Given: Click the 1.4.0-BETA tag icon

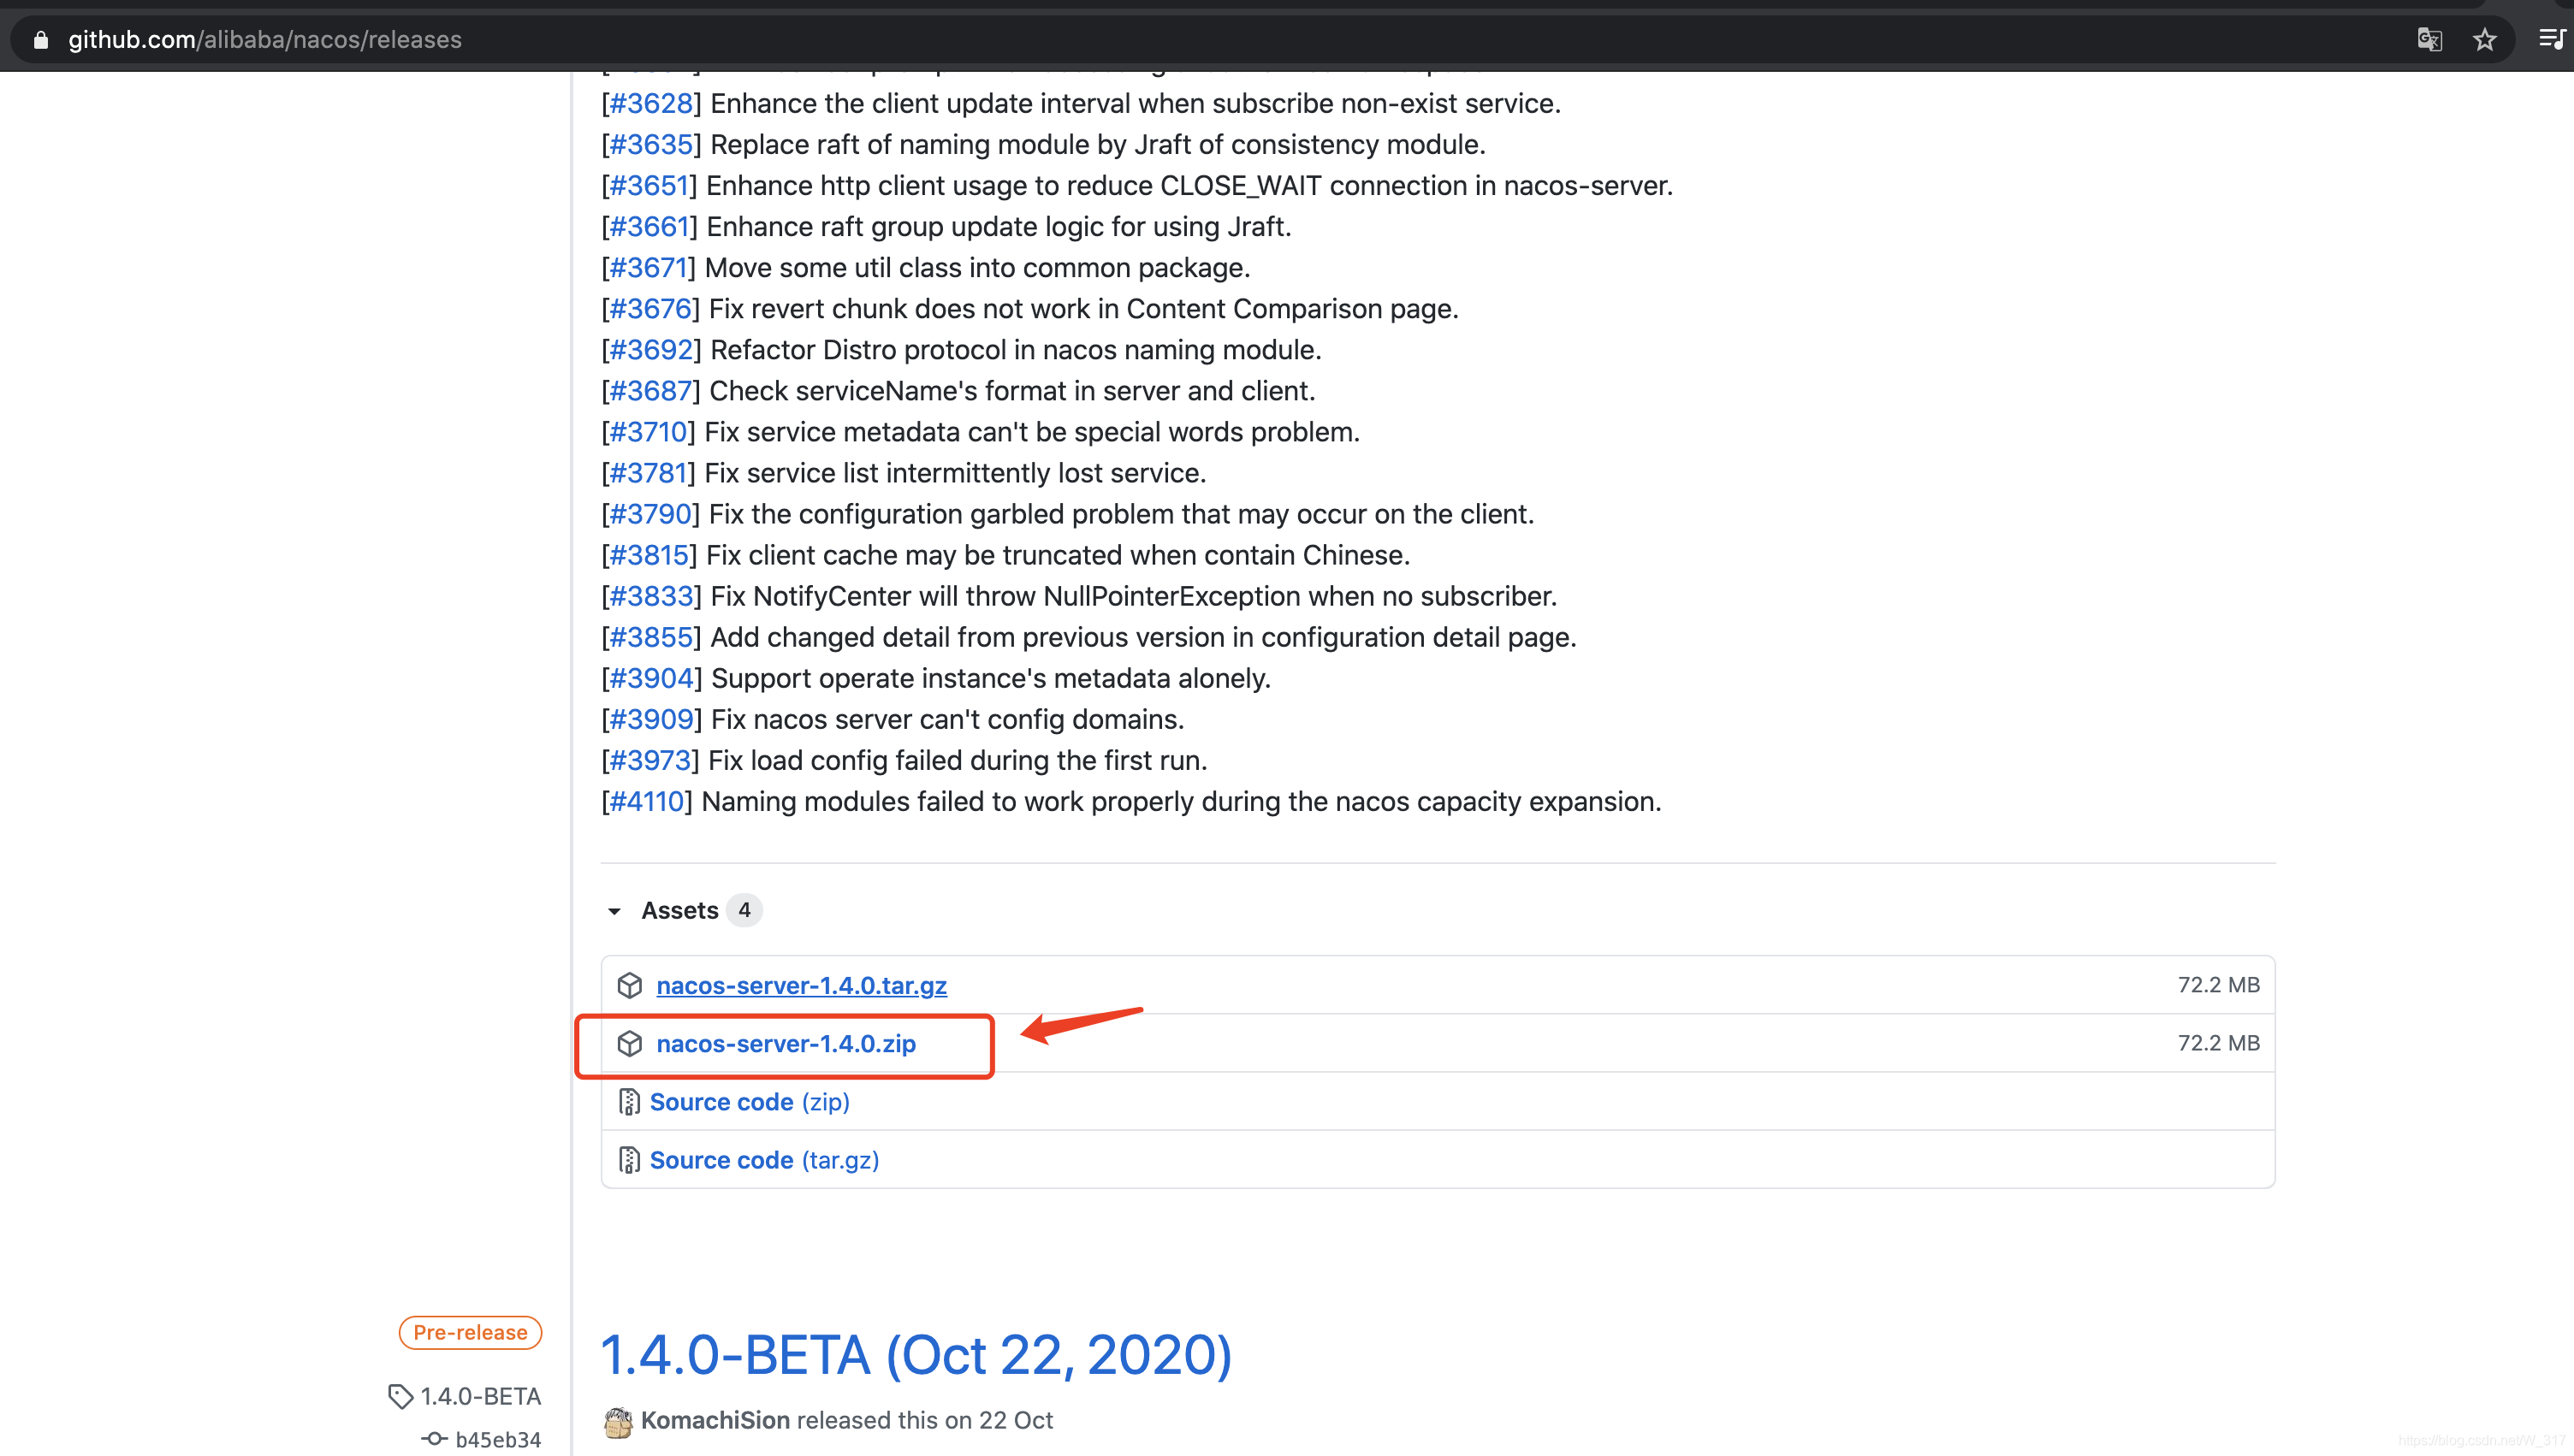Looking at the screenshot, I should tap(400, 1396).
